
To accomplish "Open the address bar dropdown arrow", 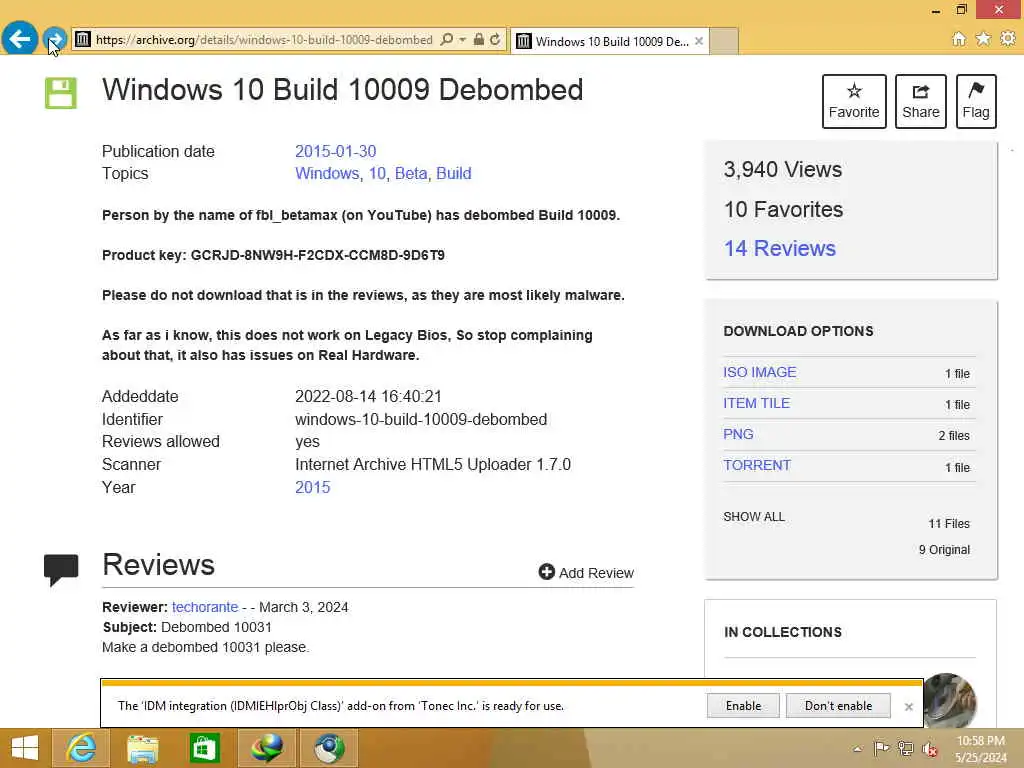I will (x=462, y=40).
